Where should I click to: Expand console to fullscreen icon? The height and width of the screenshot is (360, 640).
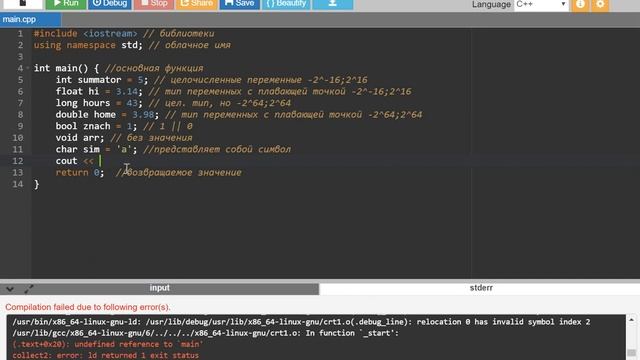[29, 289]
